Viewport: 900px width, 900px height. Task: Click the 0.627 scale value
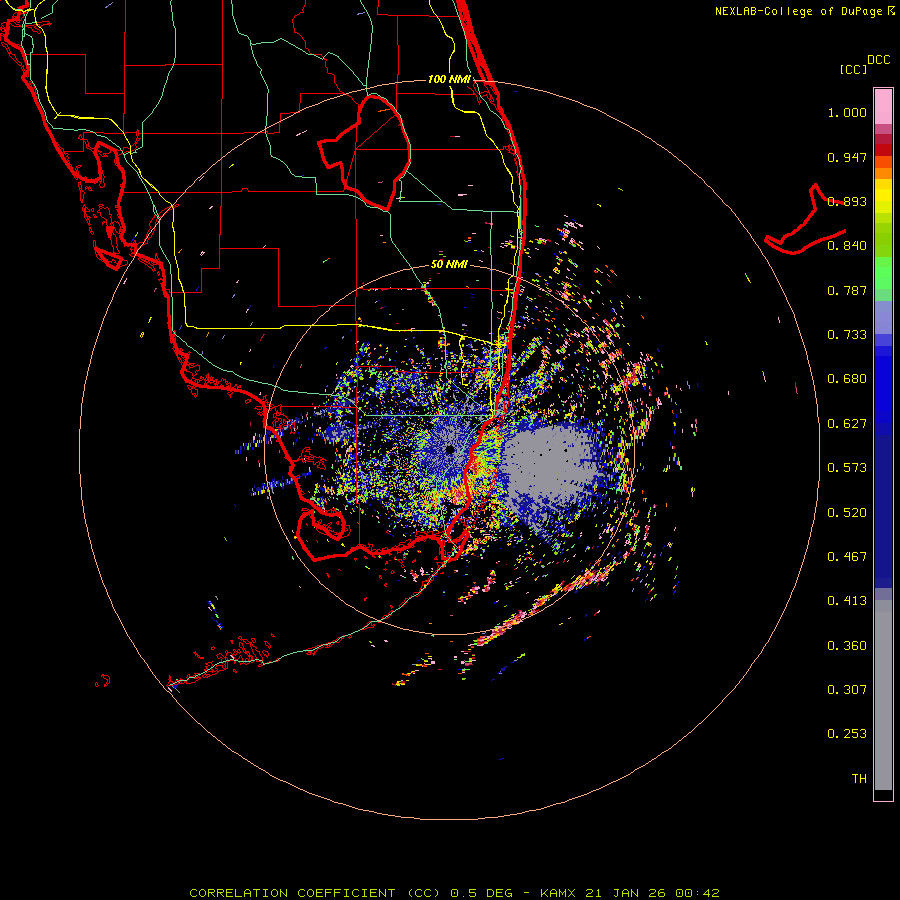coord(847,424)
